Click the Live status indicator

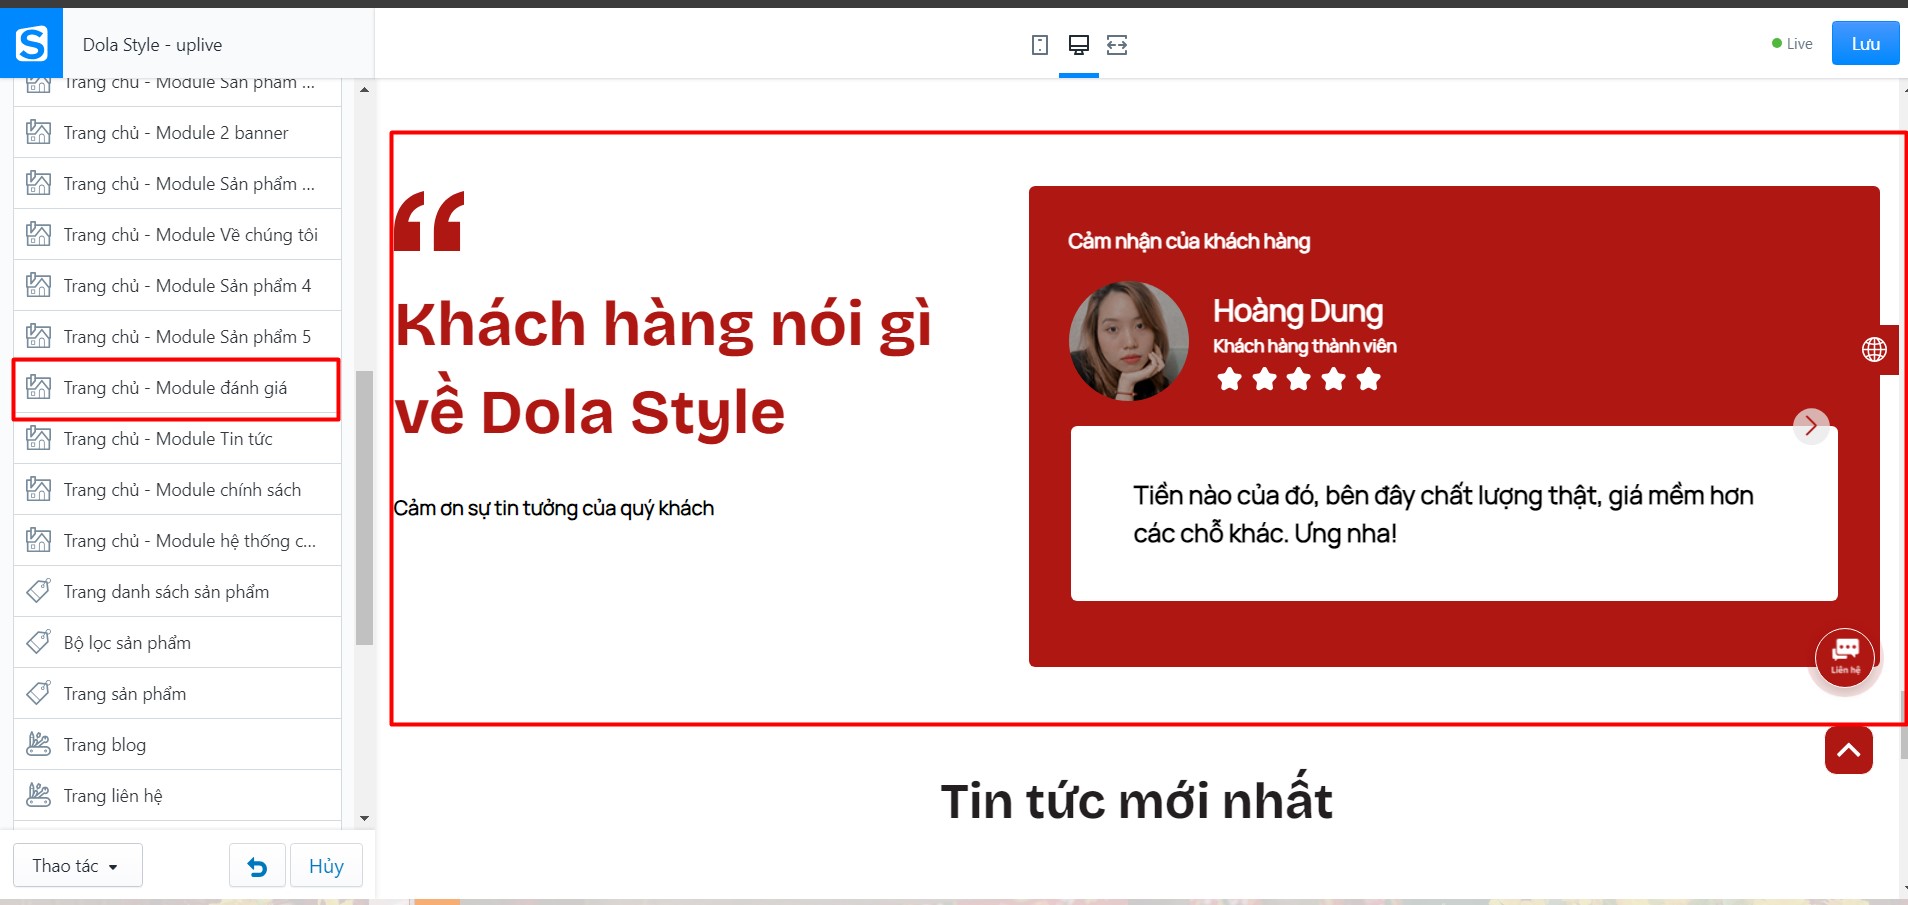pos(1792,44)
